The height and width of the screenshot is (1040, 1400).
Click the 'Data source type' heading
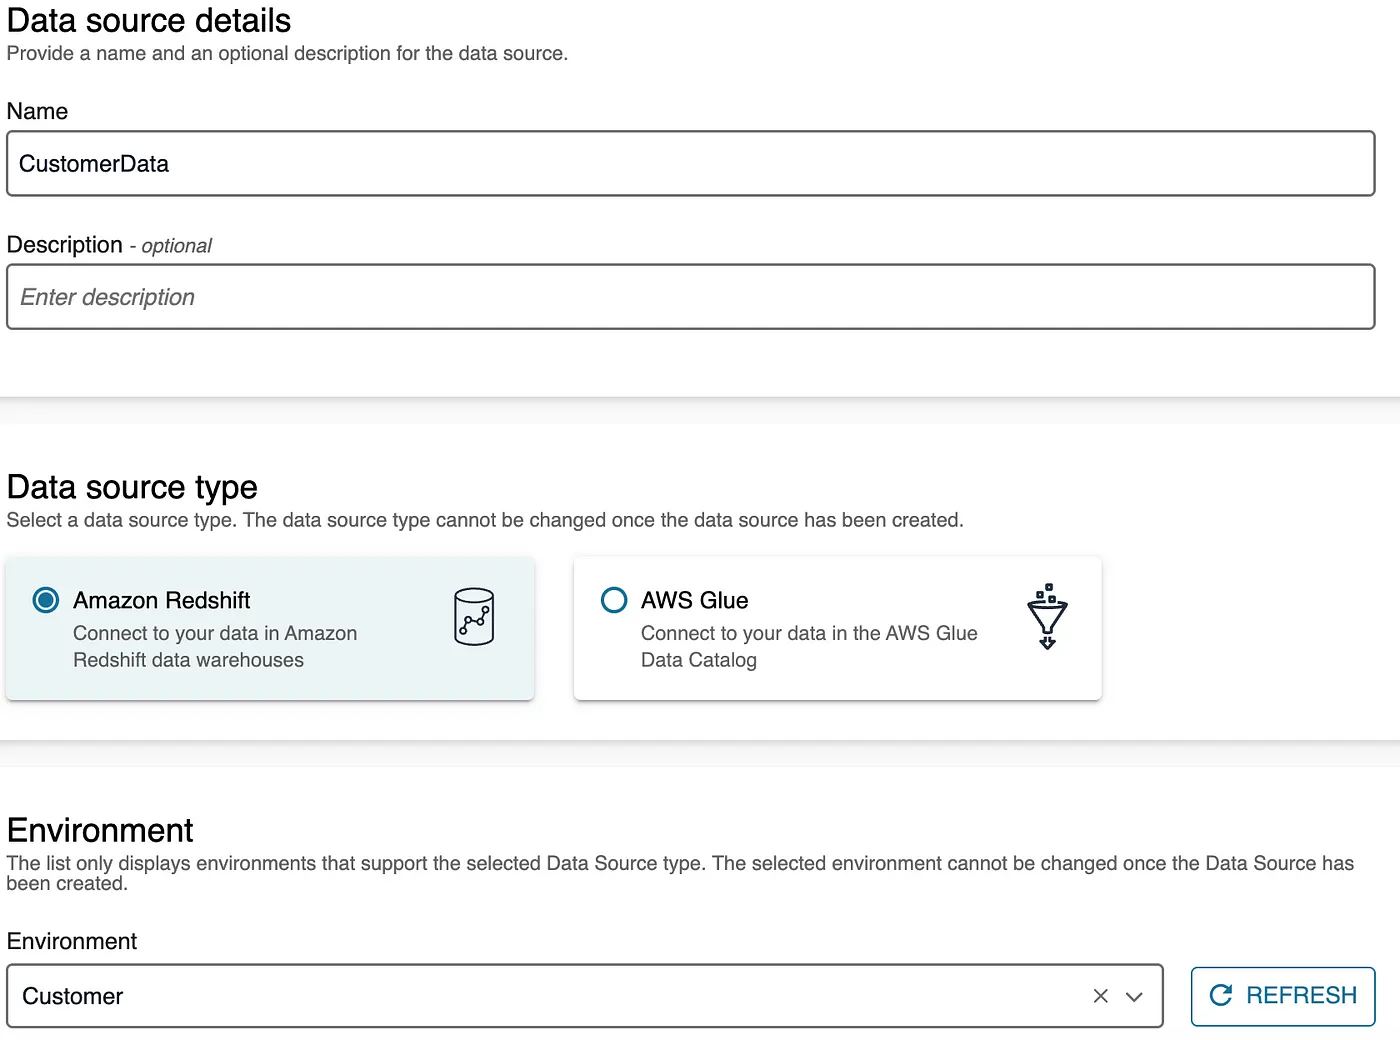click(x=132, y=487)
